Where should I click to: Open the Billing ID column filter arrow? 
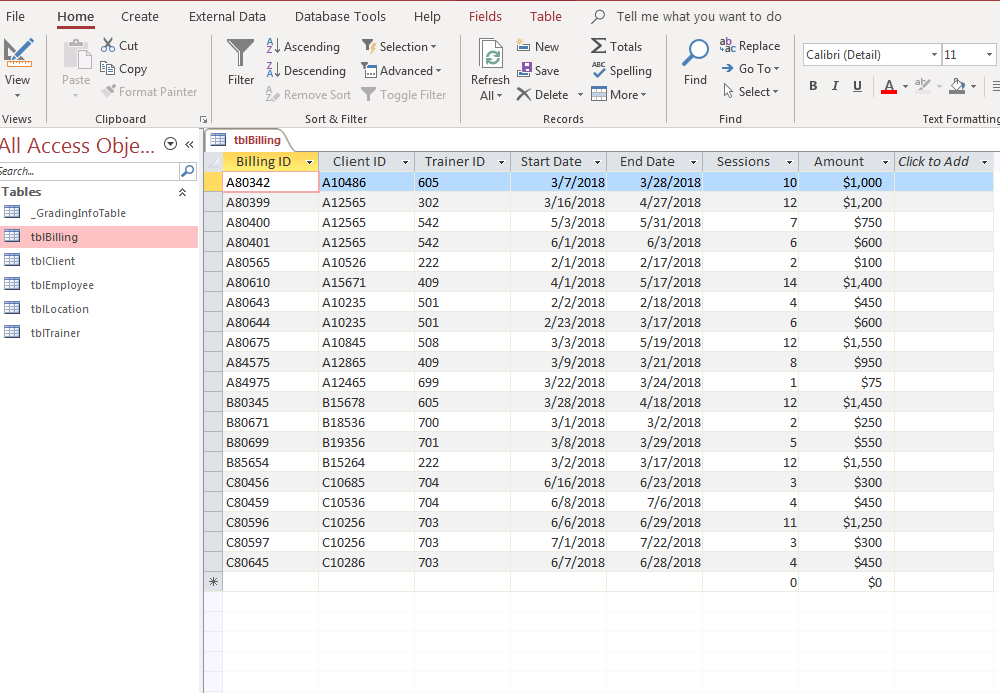(x=309, y=161)
